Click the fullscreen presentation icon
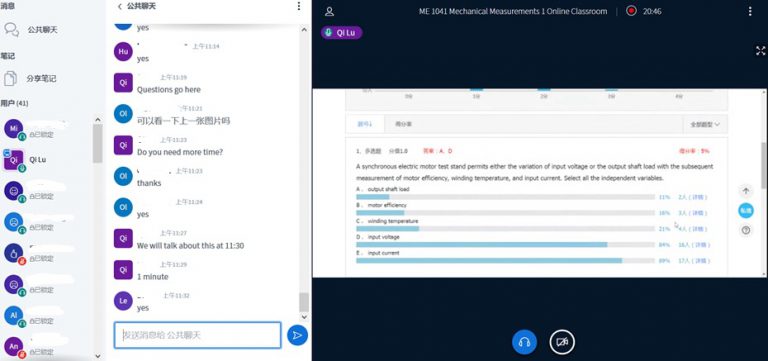The width and height of the screenshot is (768, 361). pyautogui.click(x=760, y=51)
